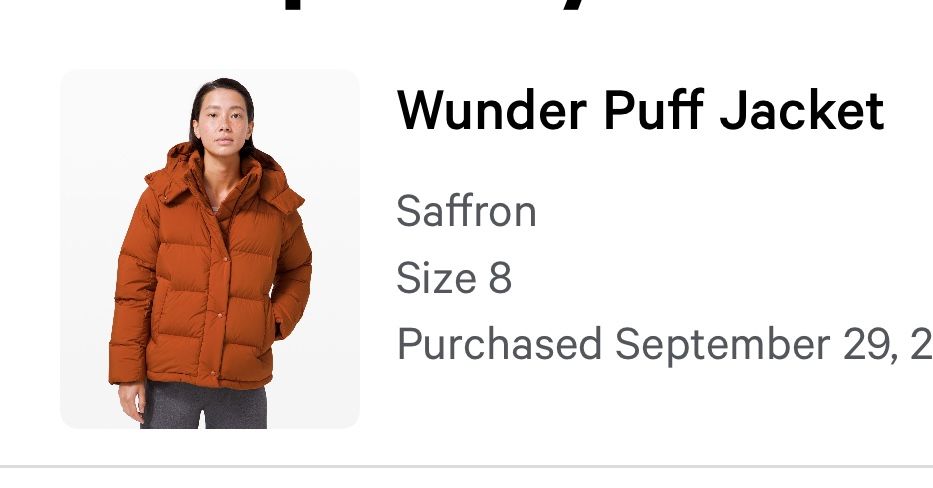Viewport: 933px width, 488px height.
Task: Open the Wunder Puff Jacket product thumbnail
Action: (x=209, y=249)
